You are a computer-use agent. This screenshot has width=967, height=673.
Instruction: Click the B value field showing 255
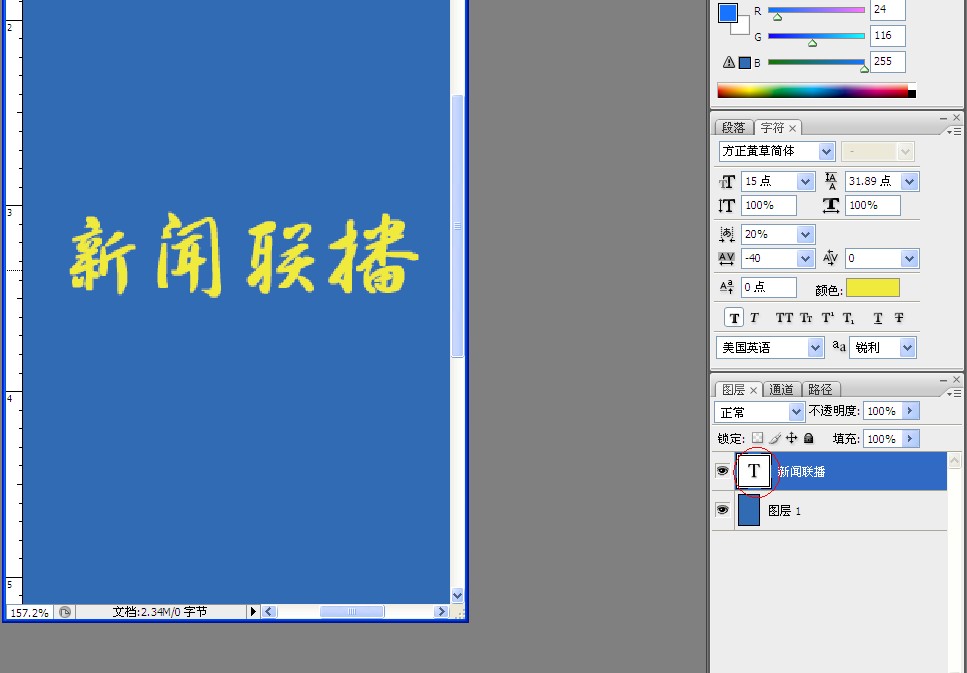[887, 62]
